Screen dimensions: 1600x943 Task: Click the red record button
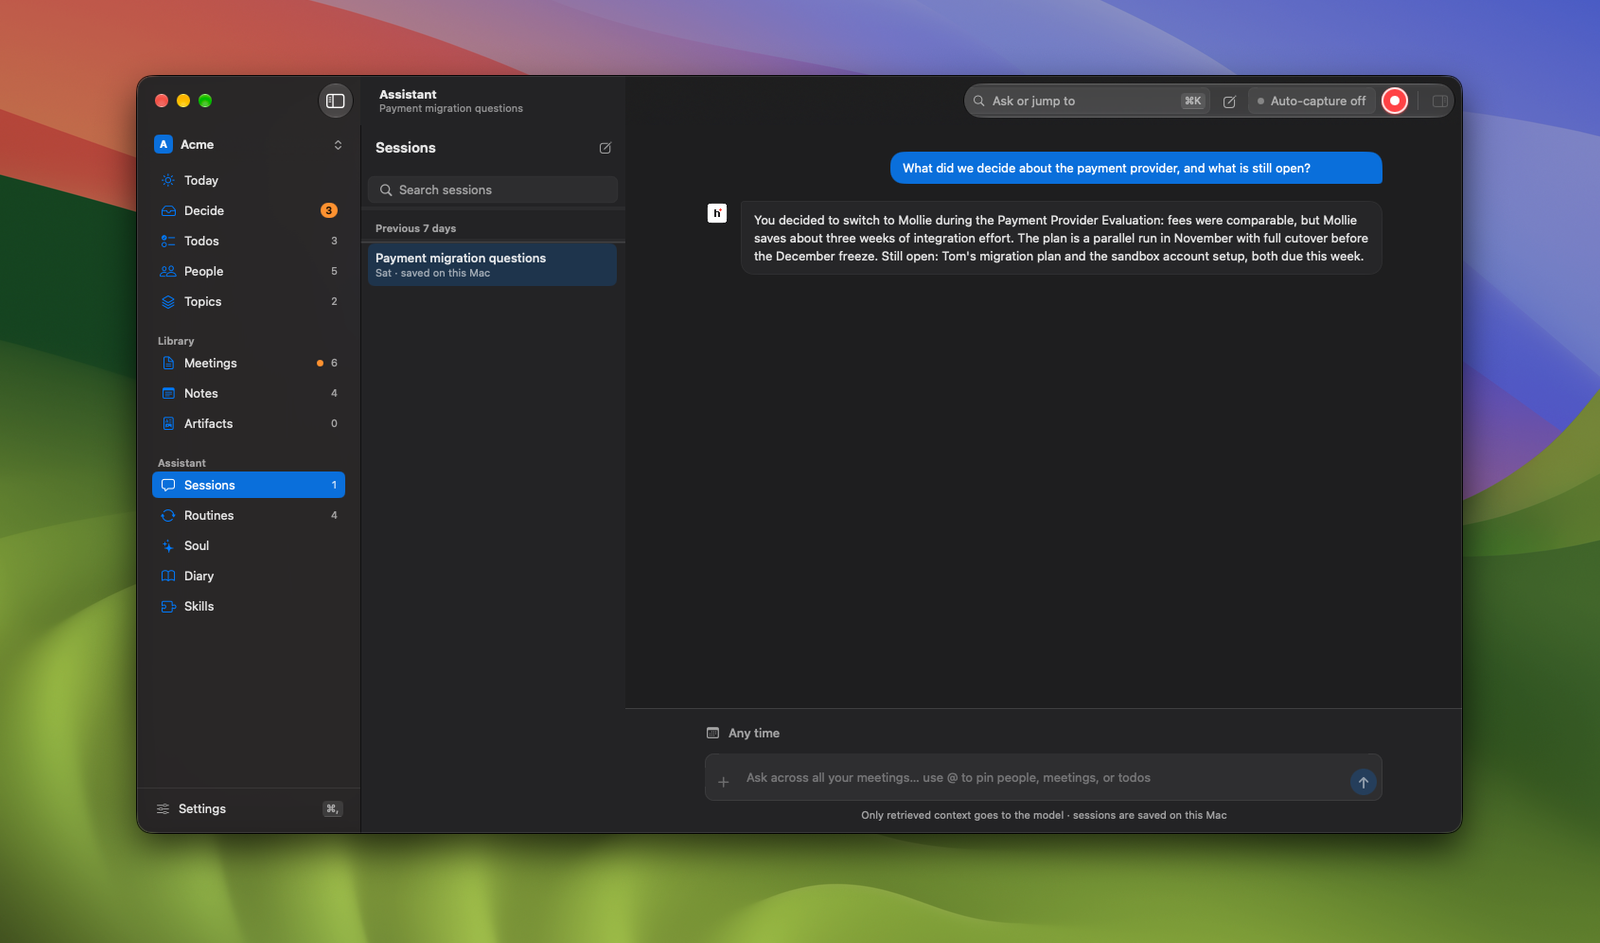pyautogui.click(x=1394, y=101)
